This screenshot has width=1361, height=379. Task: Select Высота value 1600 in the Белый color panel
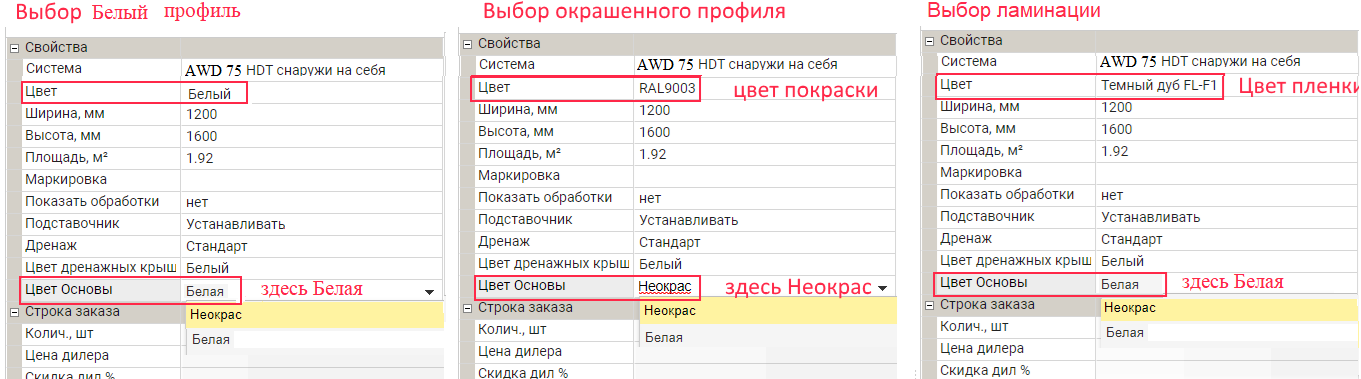[x=202, y=136]
